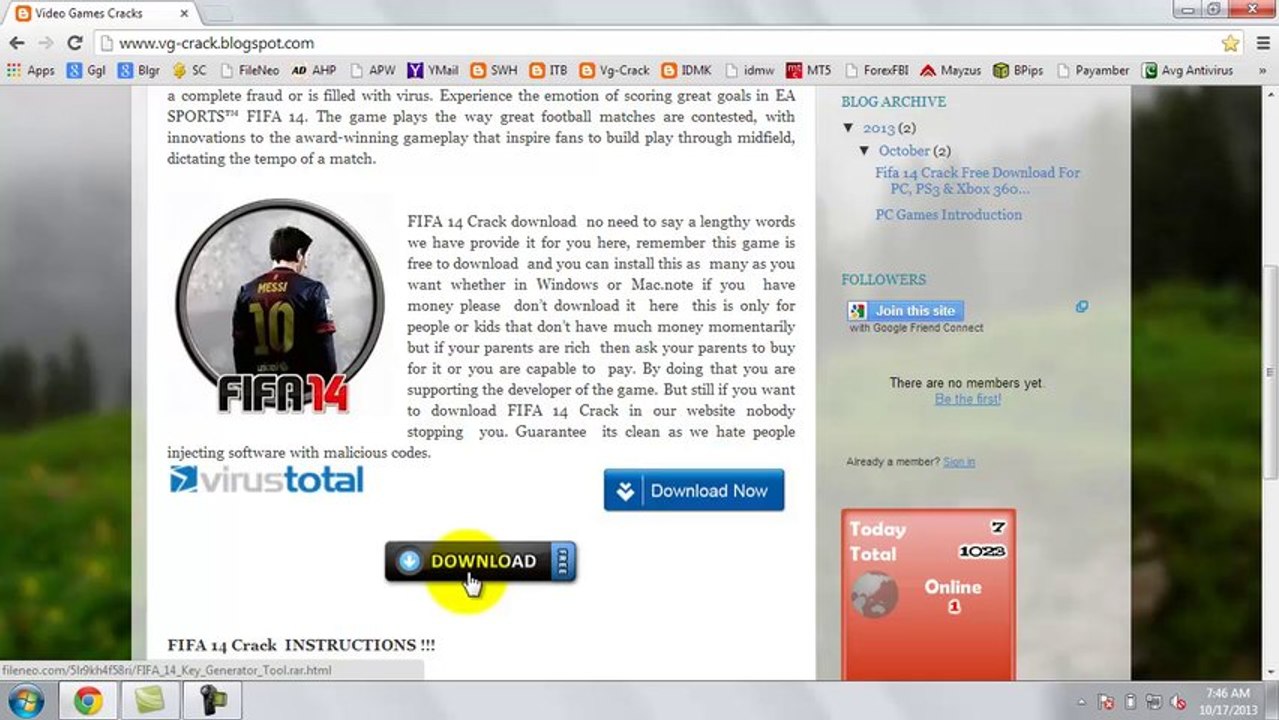1279x720 pixels.
Task: Click the Friend Connect gadget icon
Action: (x=1082, y=307)
